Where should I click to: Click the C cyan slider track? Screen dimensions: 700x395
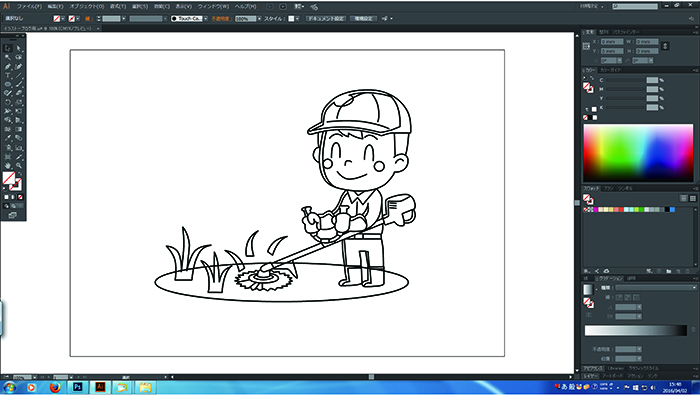tap(626, 80)
